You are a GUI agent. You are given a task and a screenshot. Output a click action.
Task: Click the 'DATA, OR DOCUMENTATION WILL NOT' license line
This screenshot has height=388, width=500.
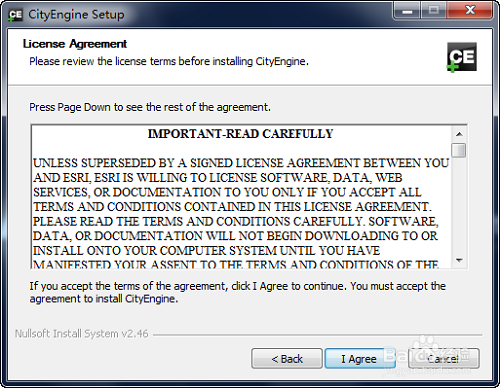[x=235, y=236]
